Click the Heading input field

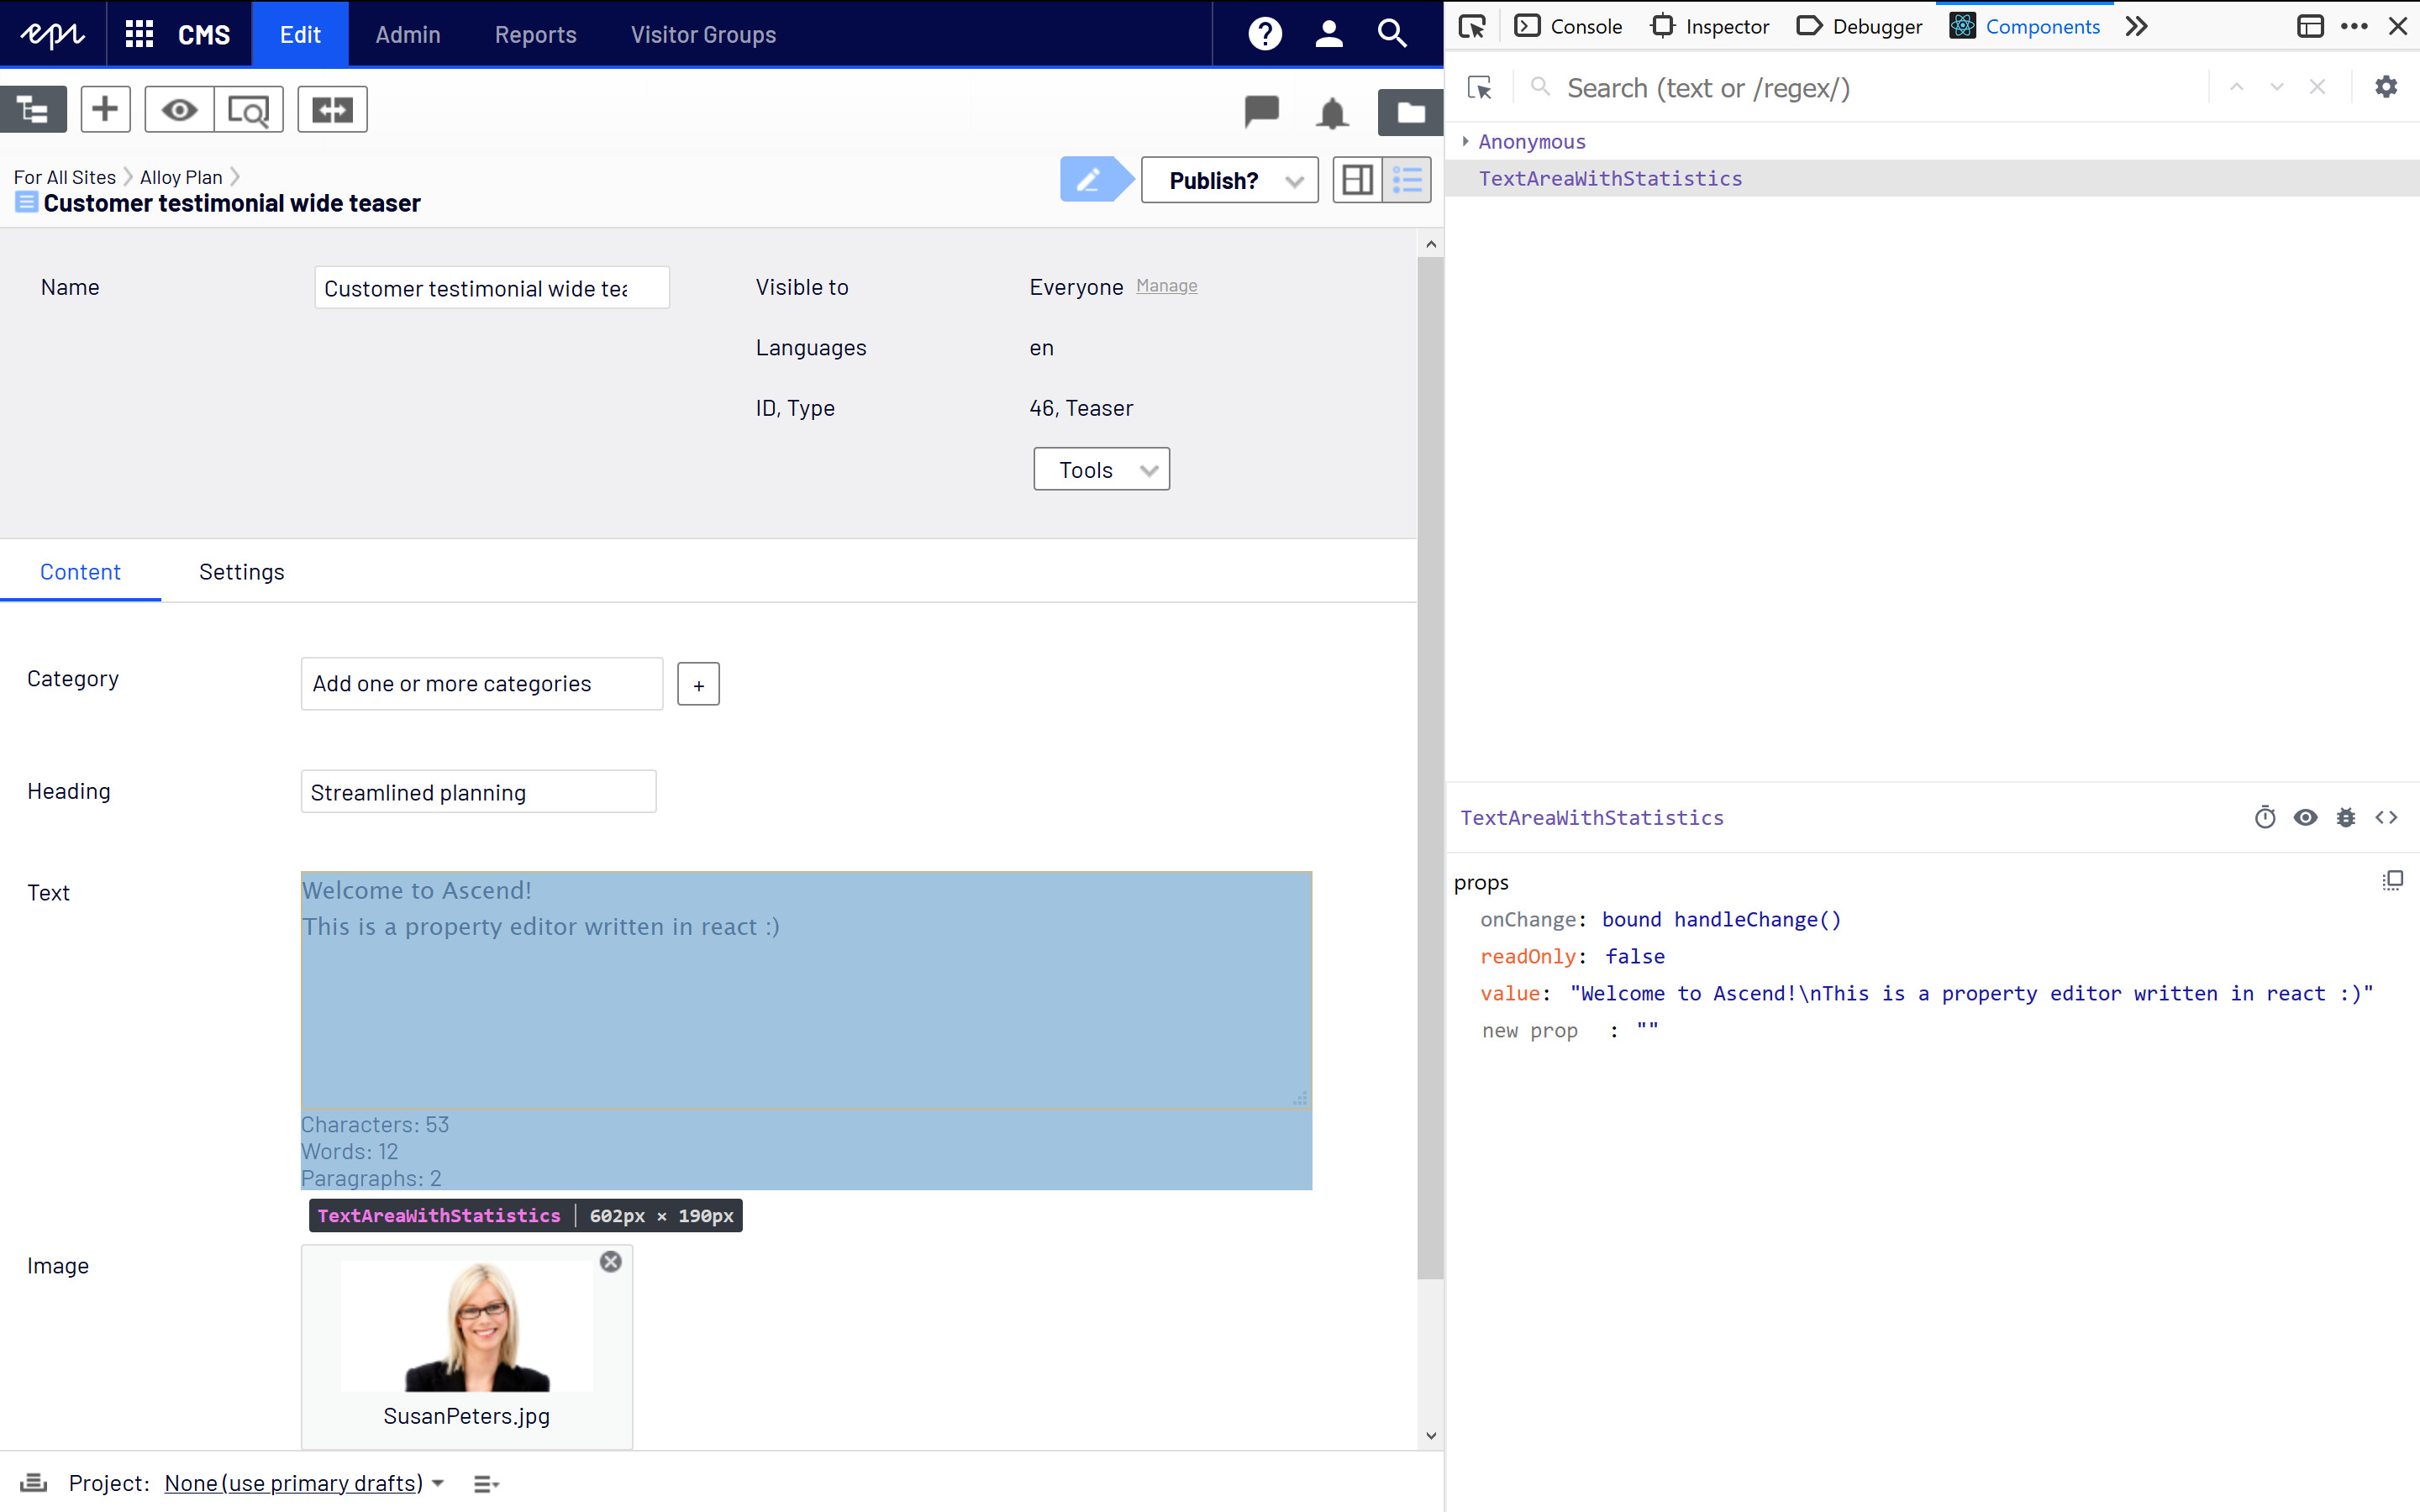pyautogui.click(x=478, y=792)
